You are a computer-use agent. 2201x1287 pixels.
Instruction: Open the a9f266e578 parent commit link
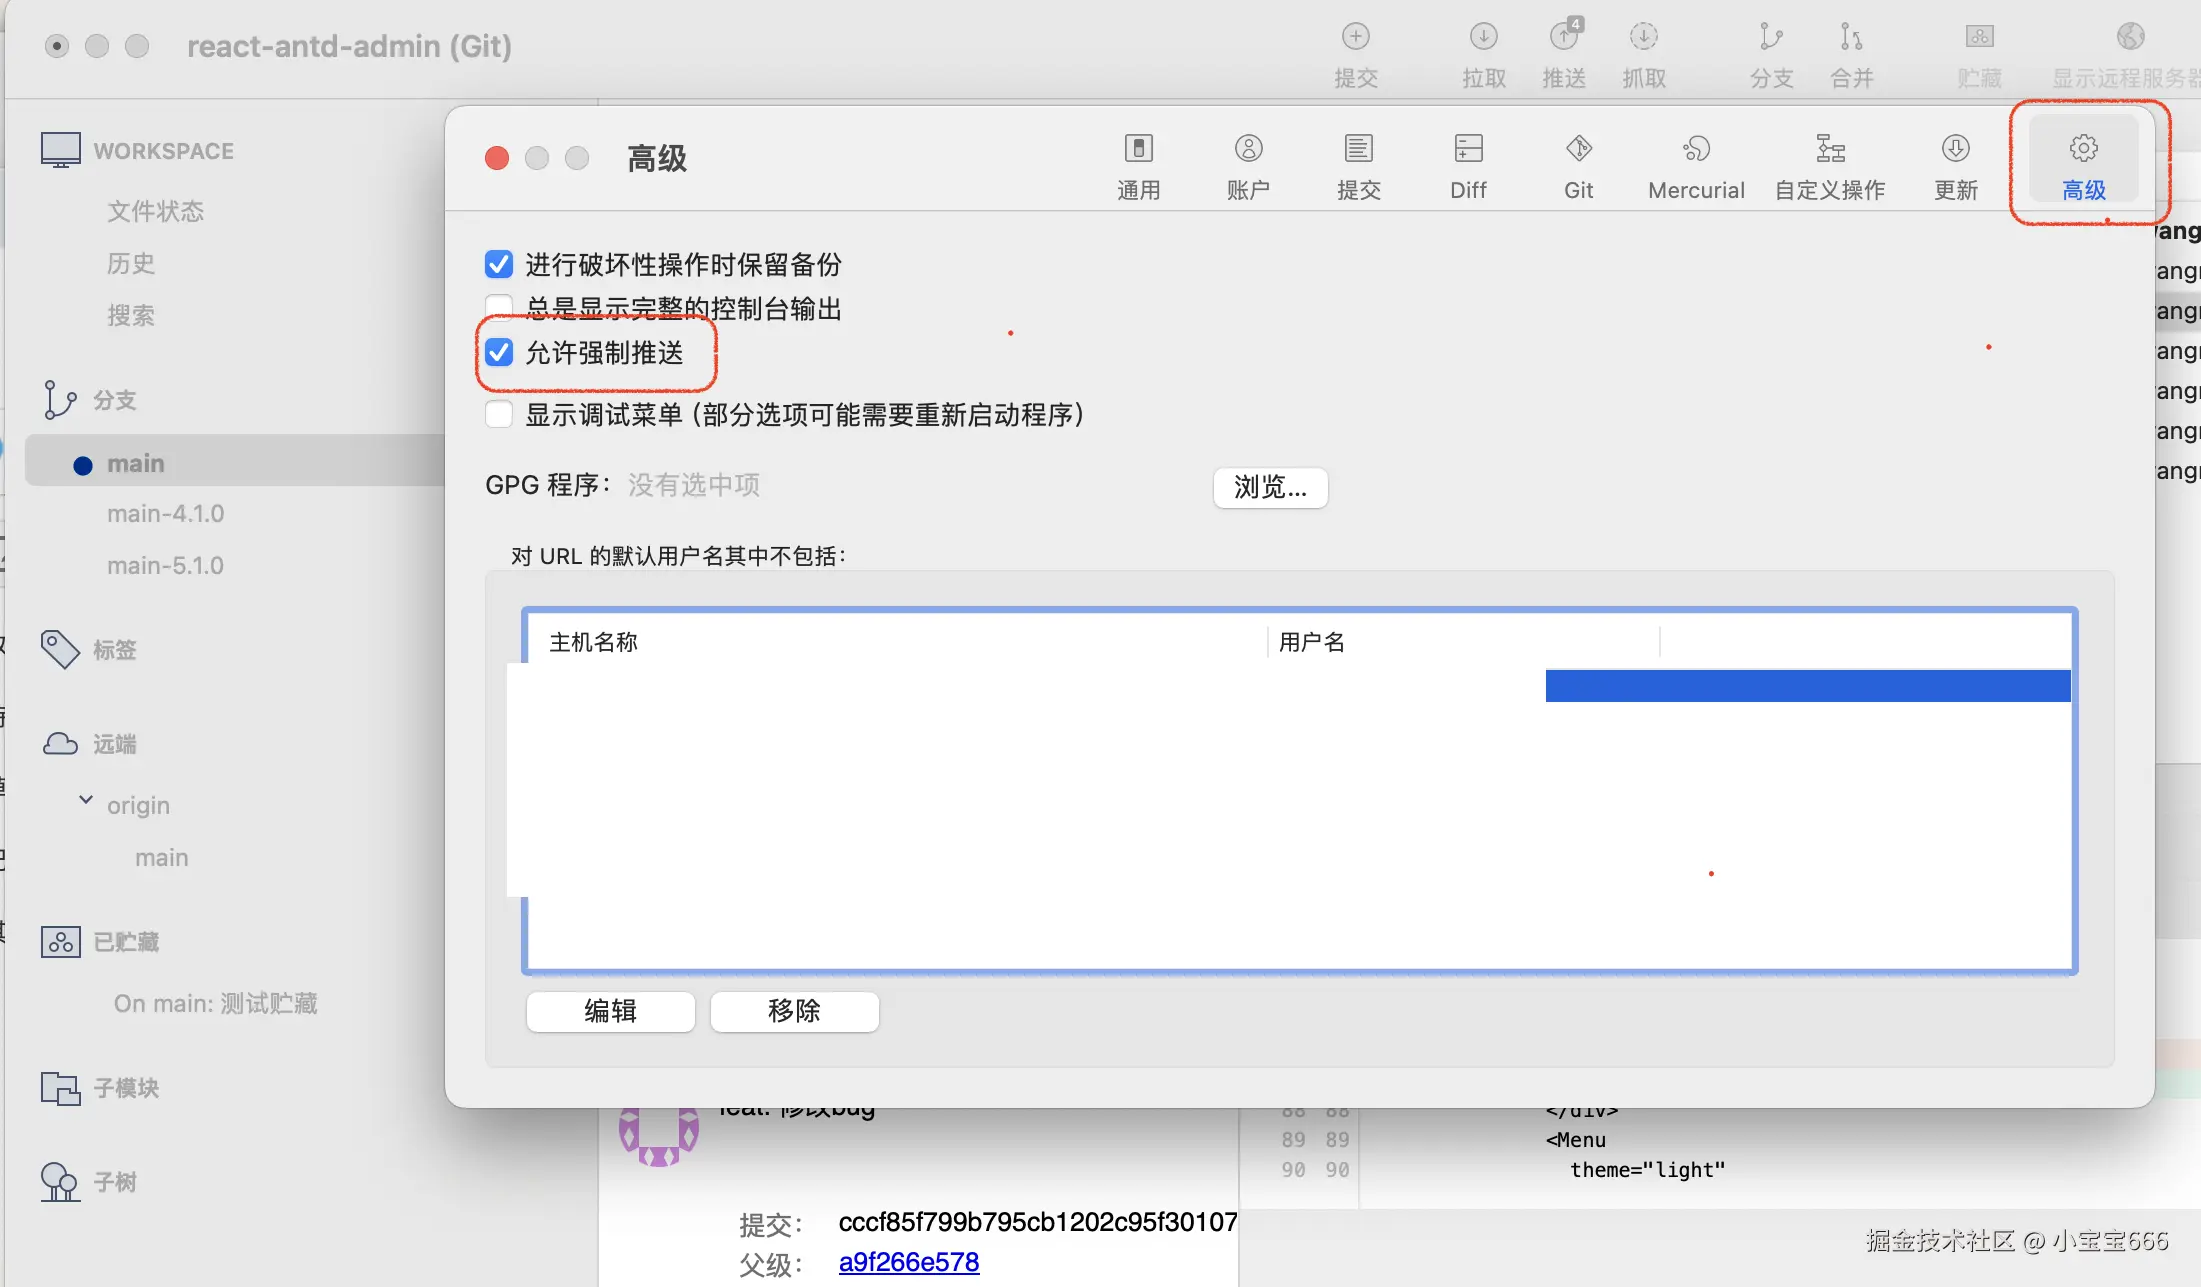tap(907, 1261)
